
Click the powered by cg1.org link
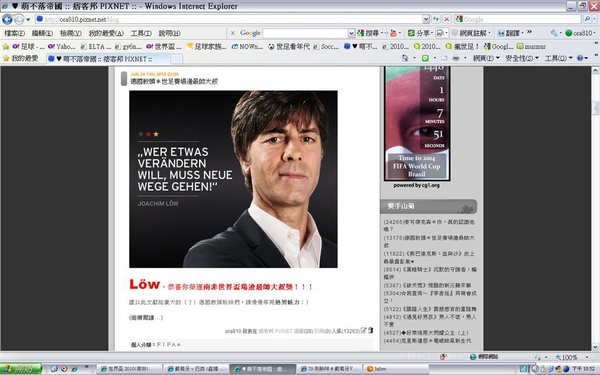pos(416,185)
